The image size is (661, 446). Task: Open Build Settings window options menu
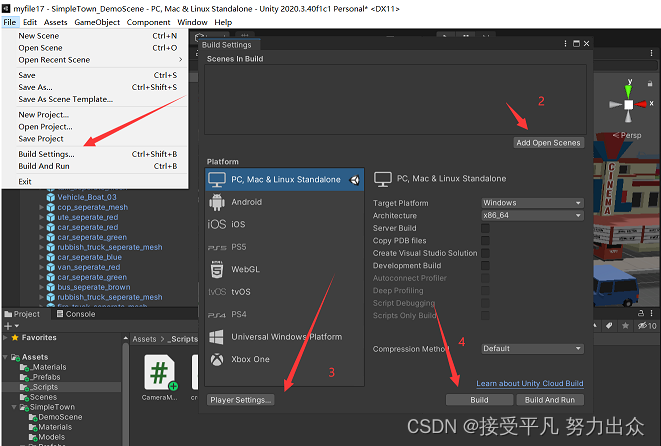(565, 44)
